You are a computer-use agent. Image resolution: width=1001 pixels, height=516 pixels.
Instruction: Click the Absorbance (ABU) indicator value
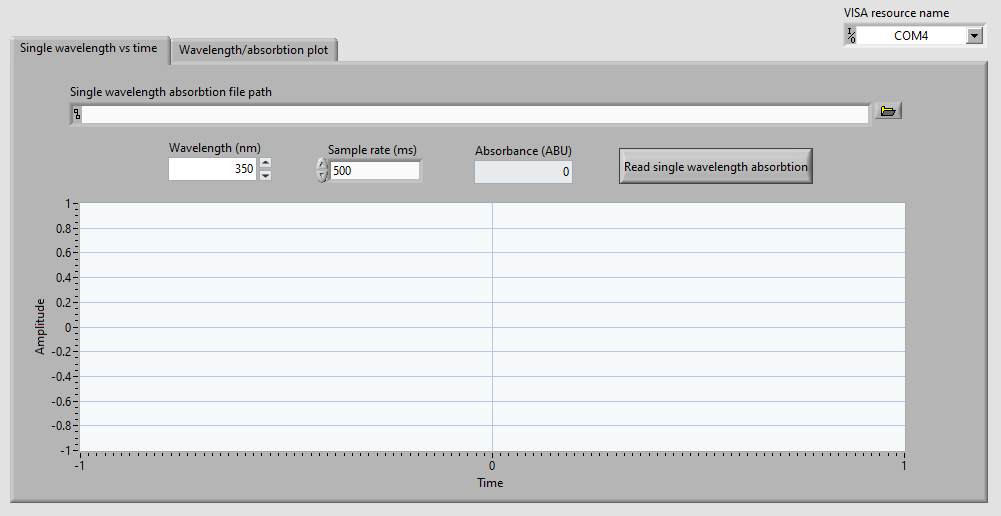pos(523,172)
